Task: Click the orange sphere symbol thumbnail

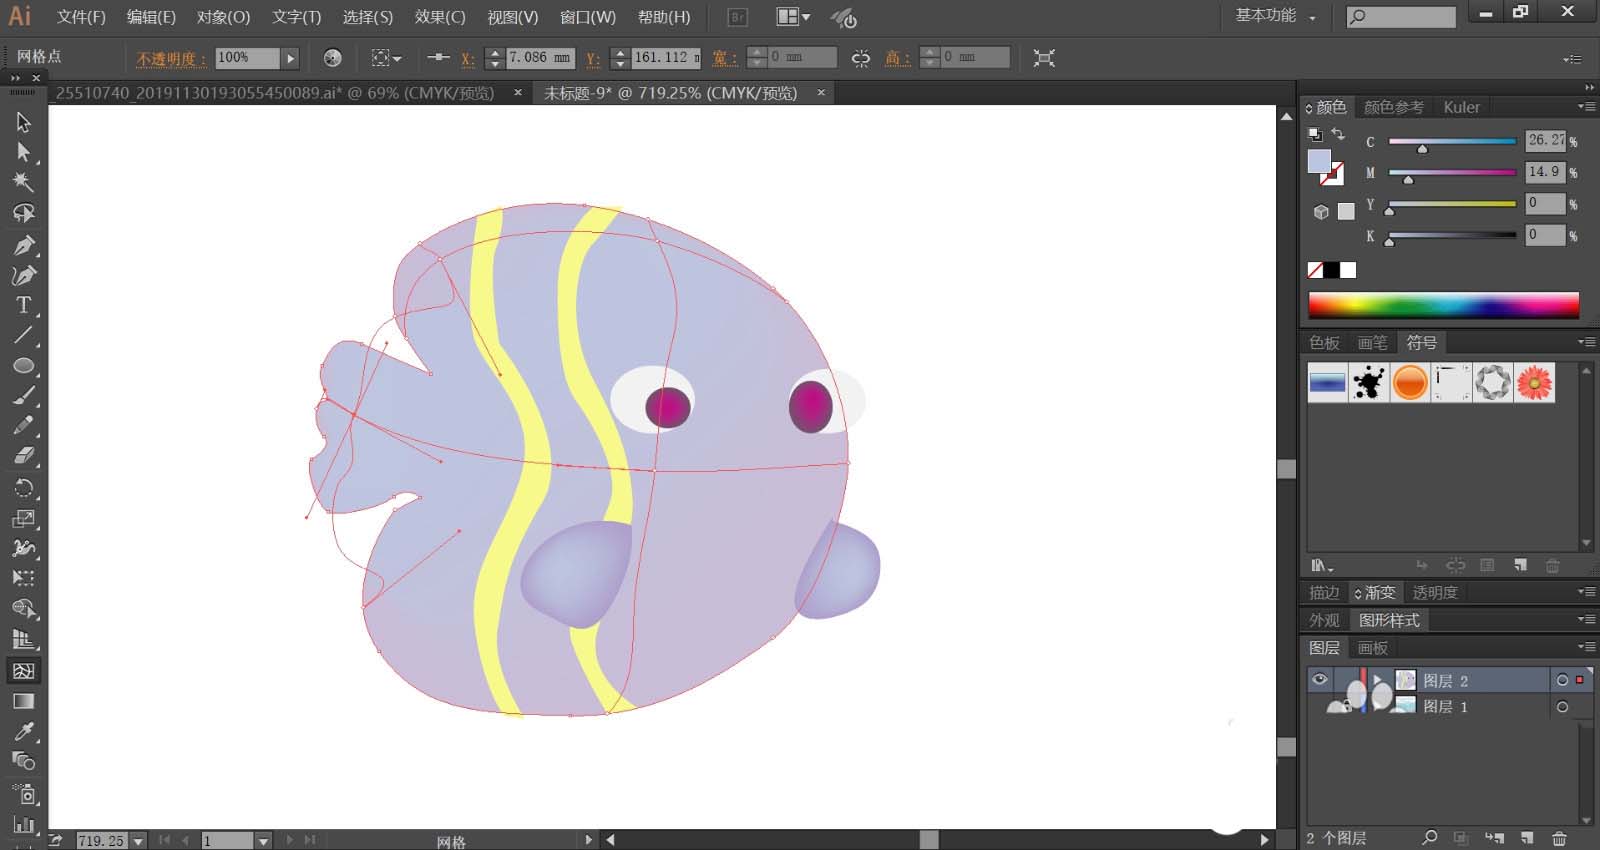Action: (x=1409, y=382)
